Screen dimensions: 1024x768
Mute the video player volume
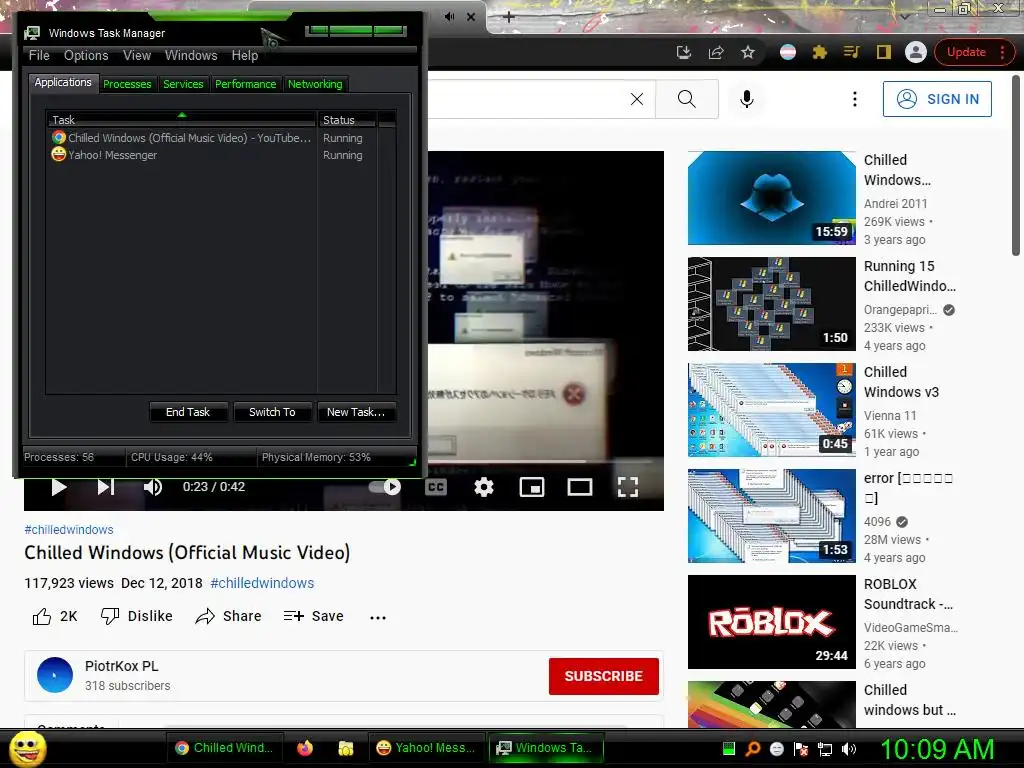point(153,487)
